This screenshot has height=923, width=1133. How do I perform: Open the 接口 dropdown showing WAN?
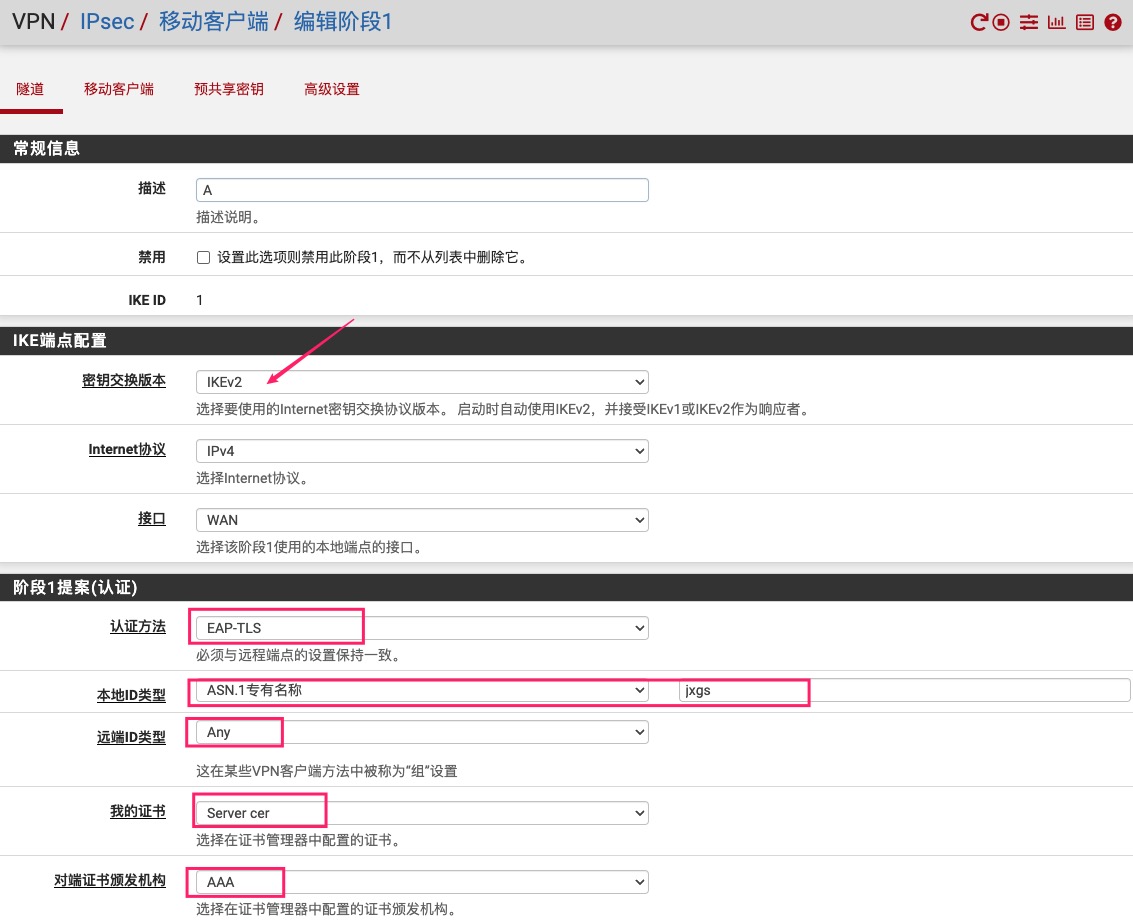click(421, 520)
